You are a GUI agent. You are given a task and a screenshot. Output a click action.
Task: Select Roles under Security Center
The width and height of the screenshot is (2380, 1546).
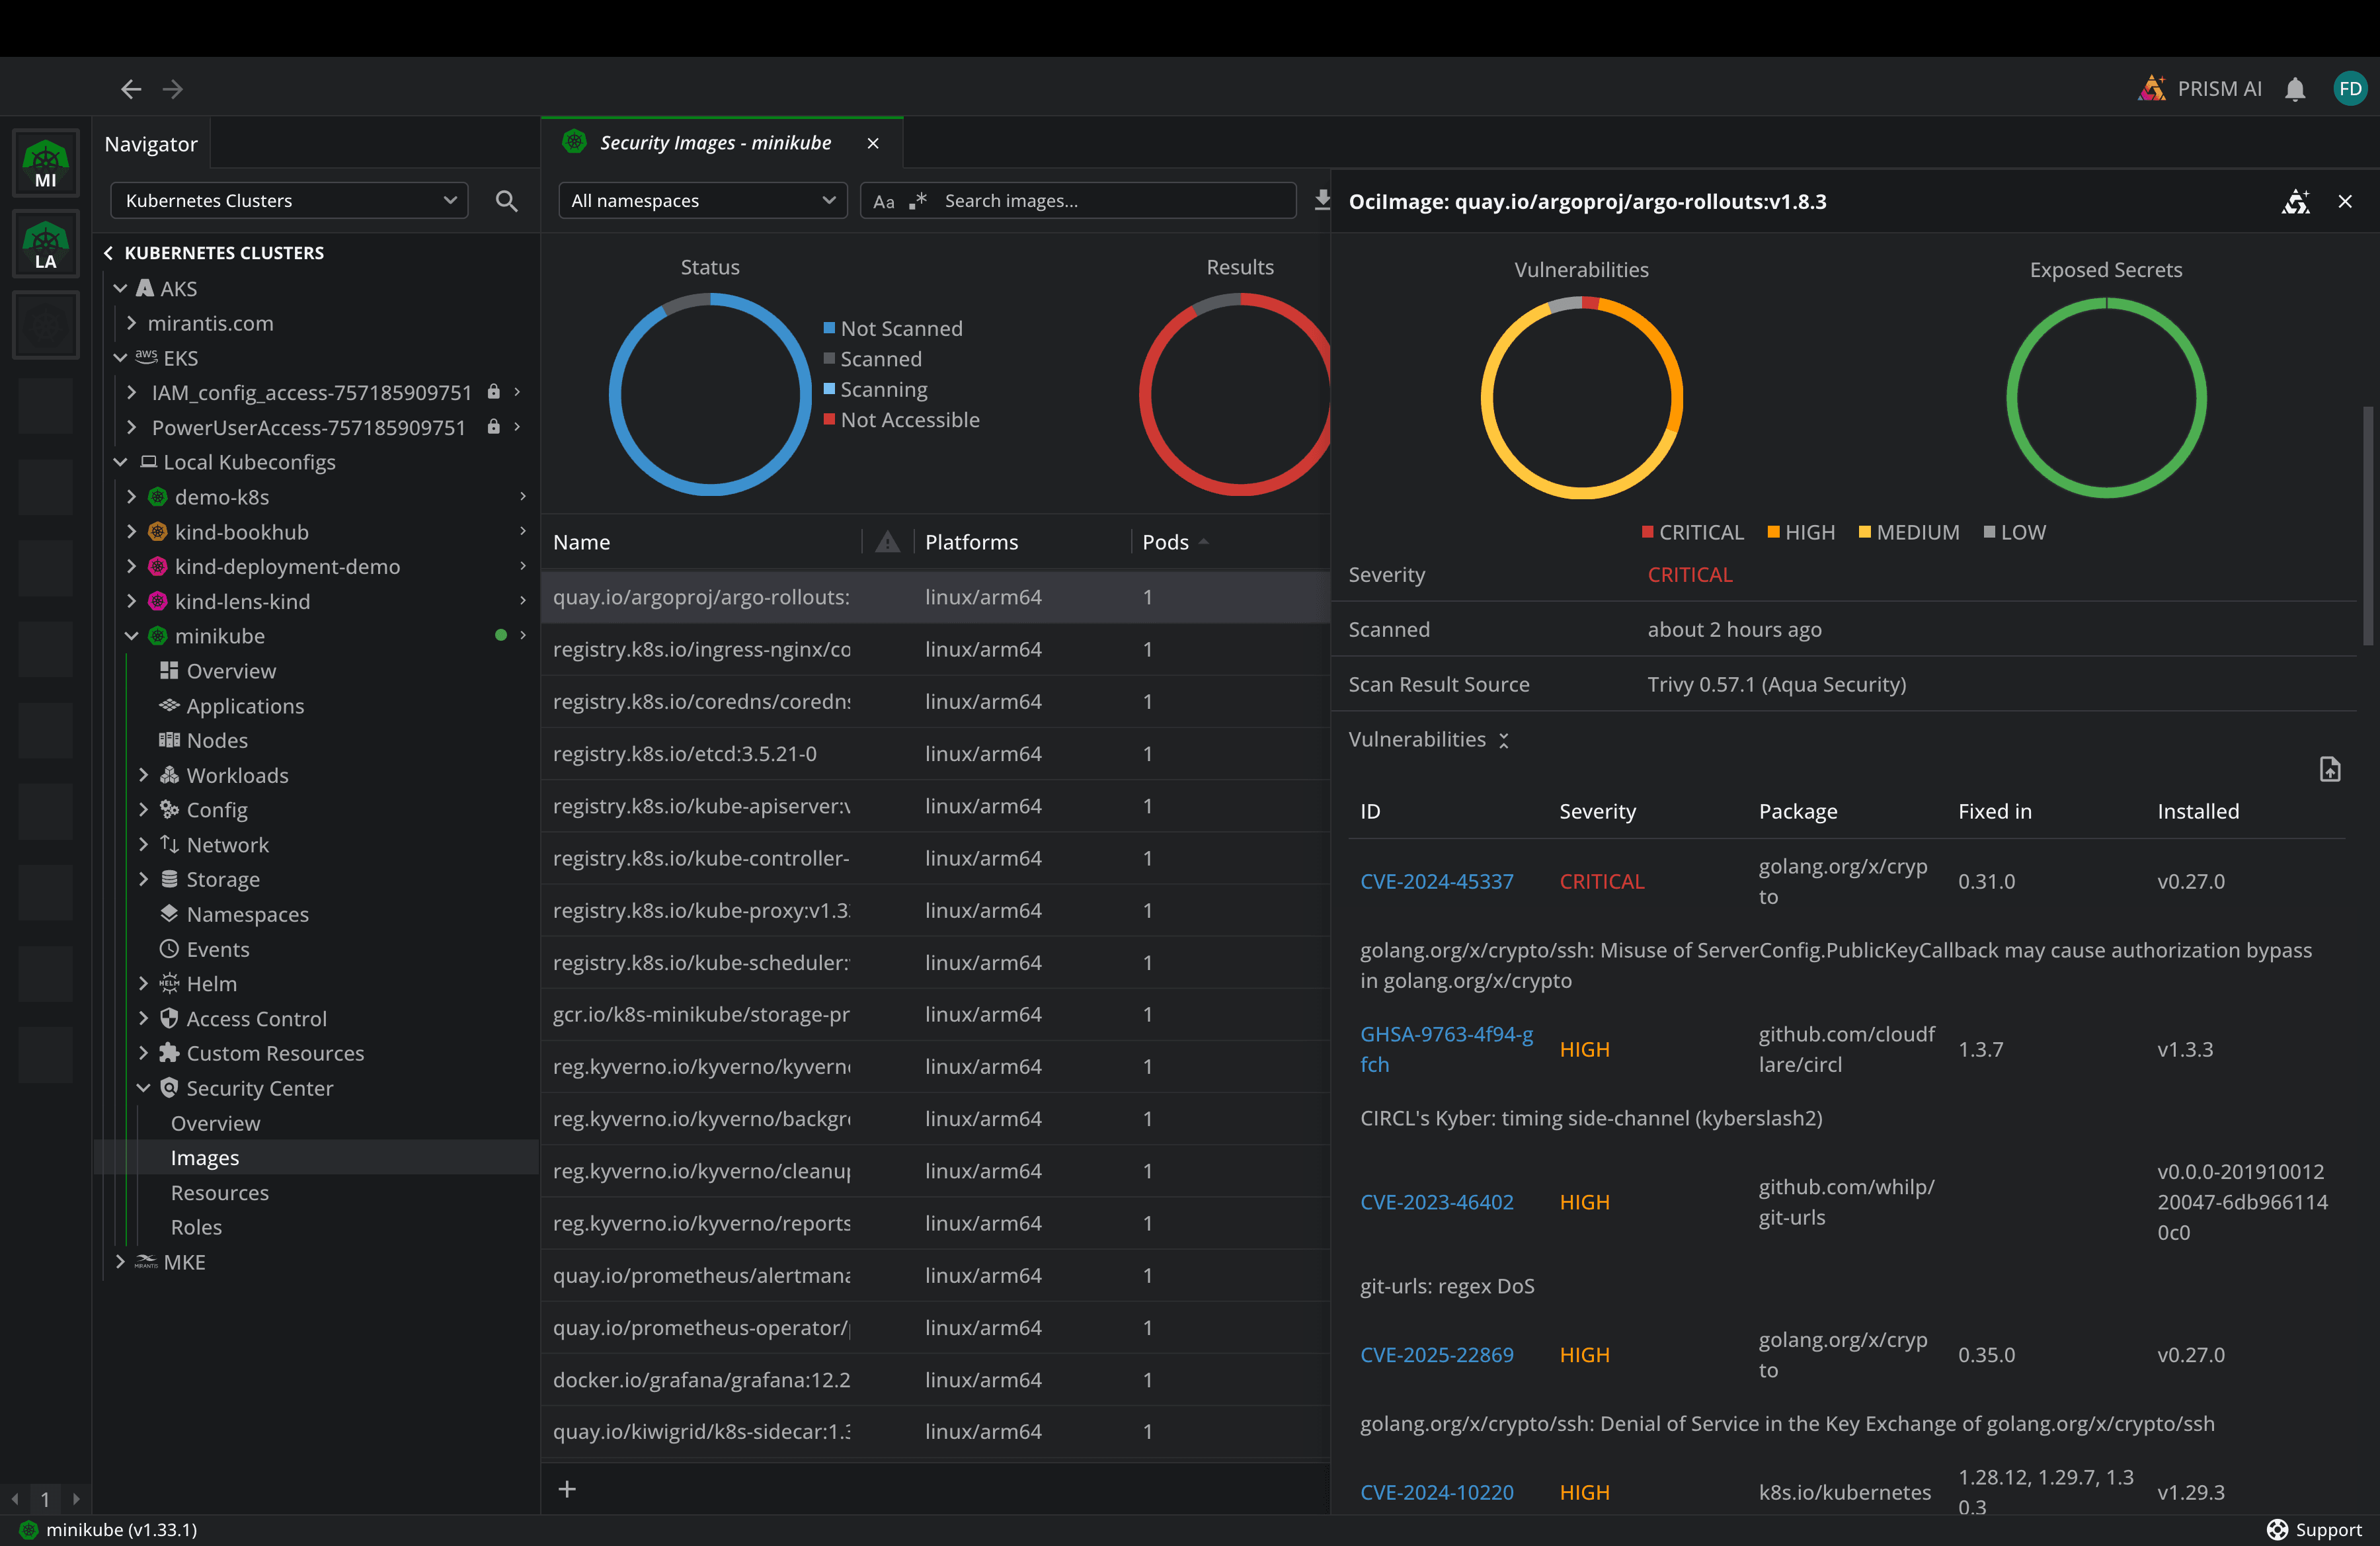coord(196,1226)
